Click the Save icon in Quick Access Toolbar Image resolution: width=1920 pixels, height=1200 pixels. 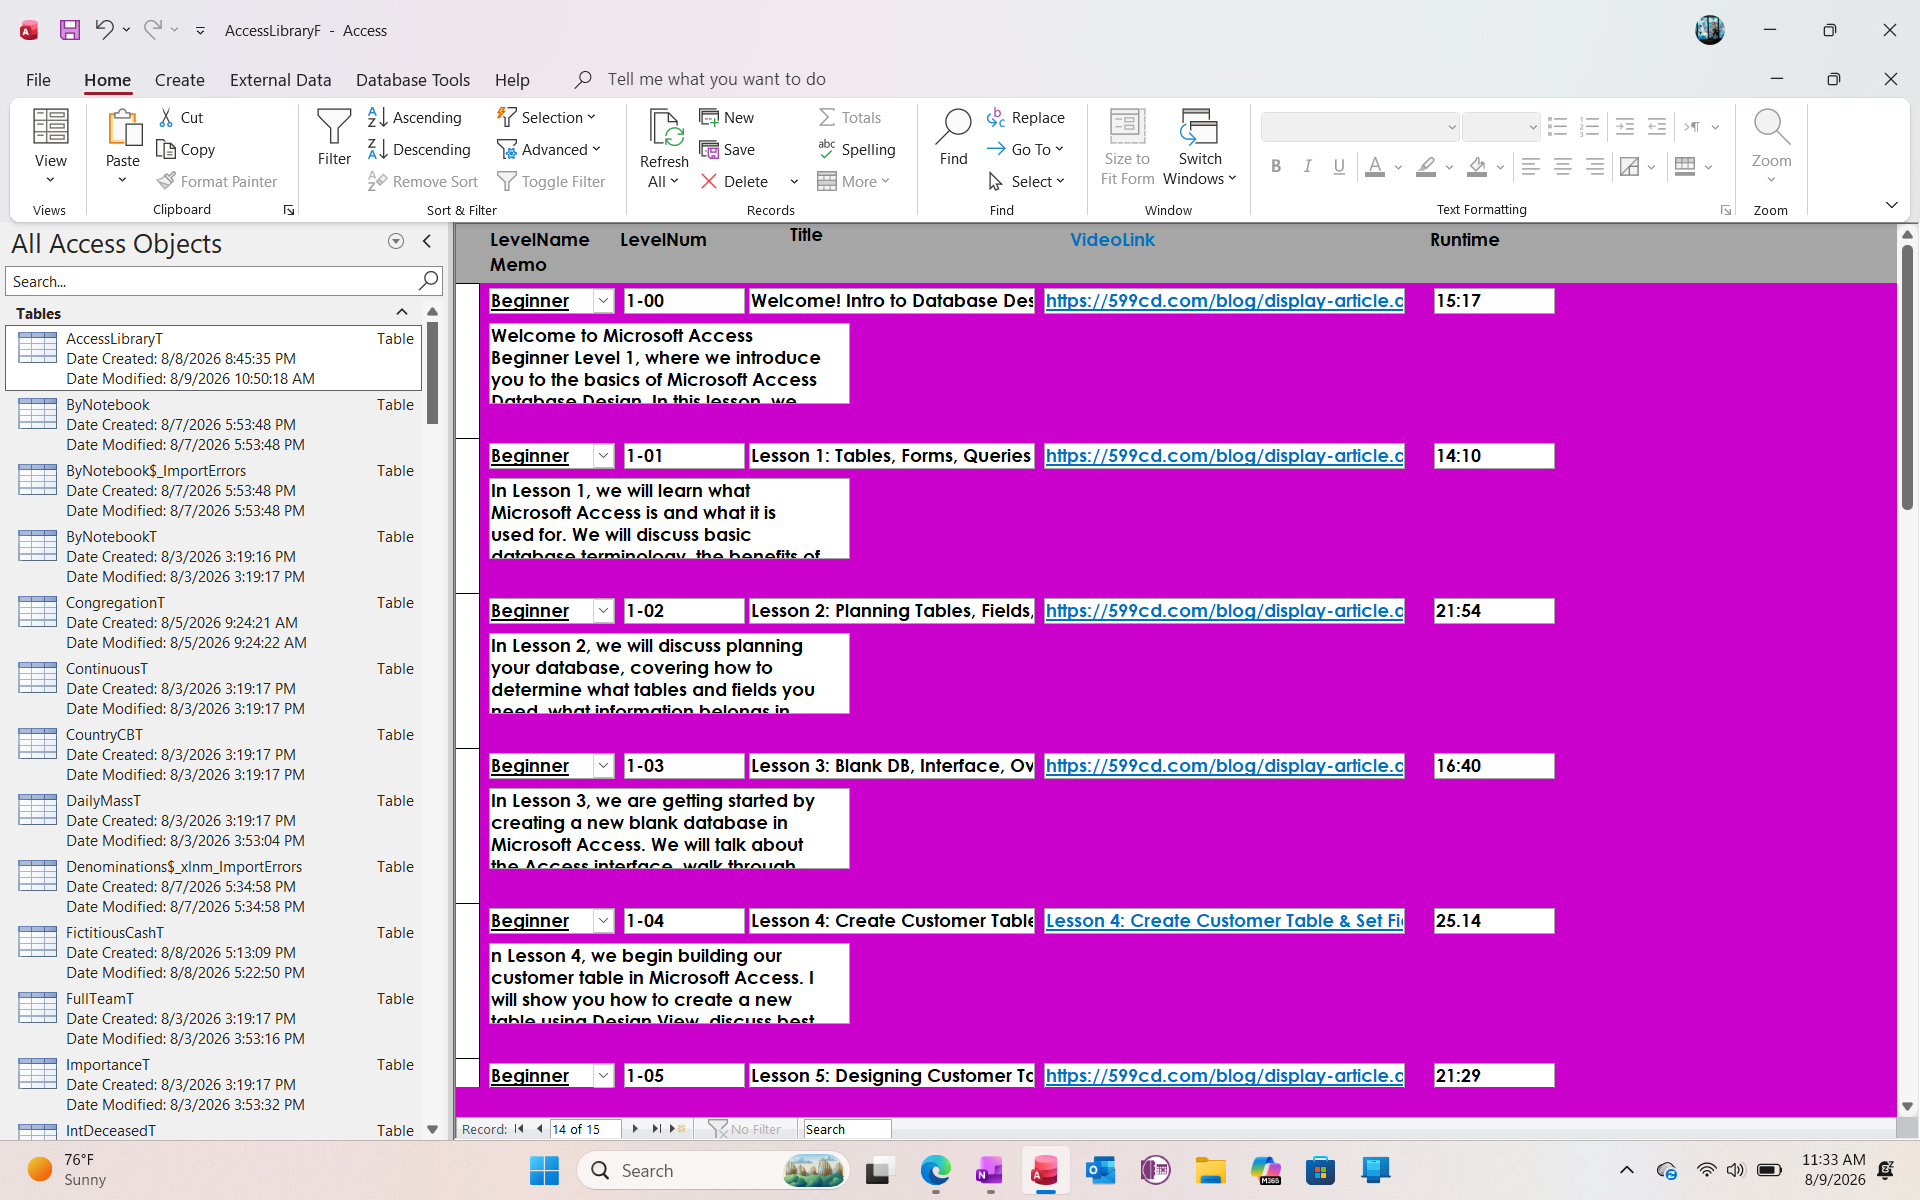point(69,30)
